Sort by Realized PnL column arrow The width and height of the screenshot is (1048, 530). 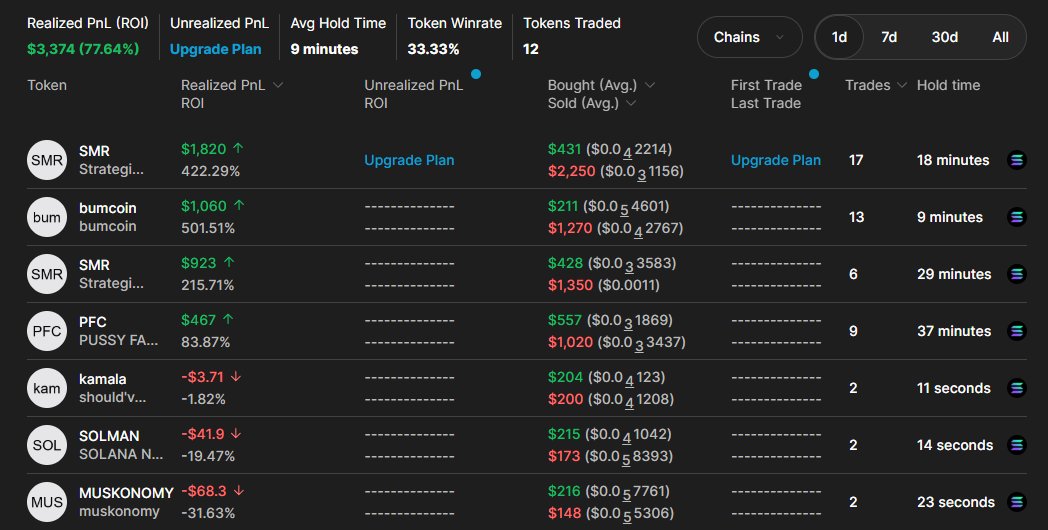tap(278, 85)
